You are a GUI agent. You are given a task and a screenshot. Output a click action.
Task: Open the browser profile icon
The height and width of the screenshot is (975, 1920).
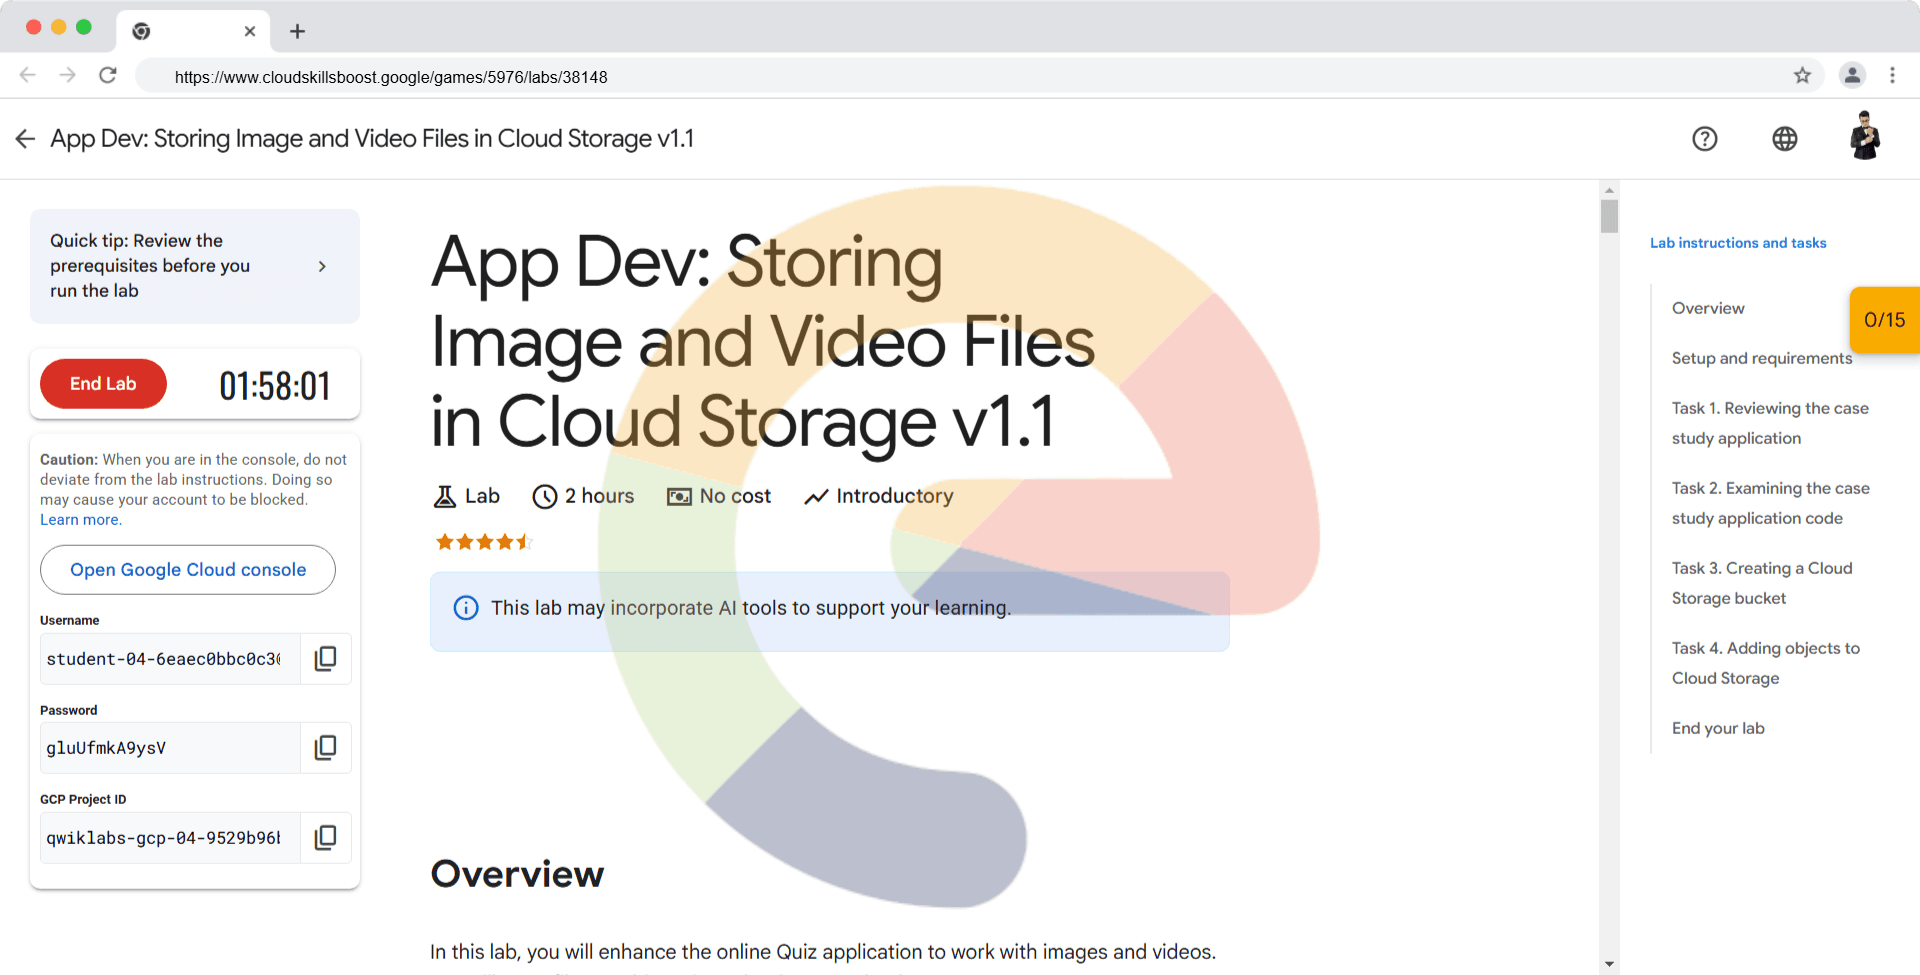pos(1852,75)
